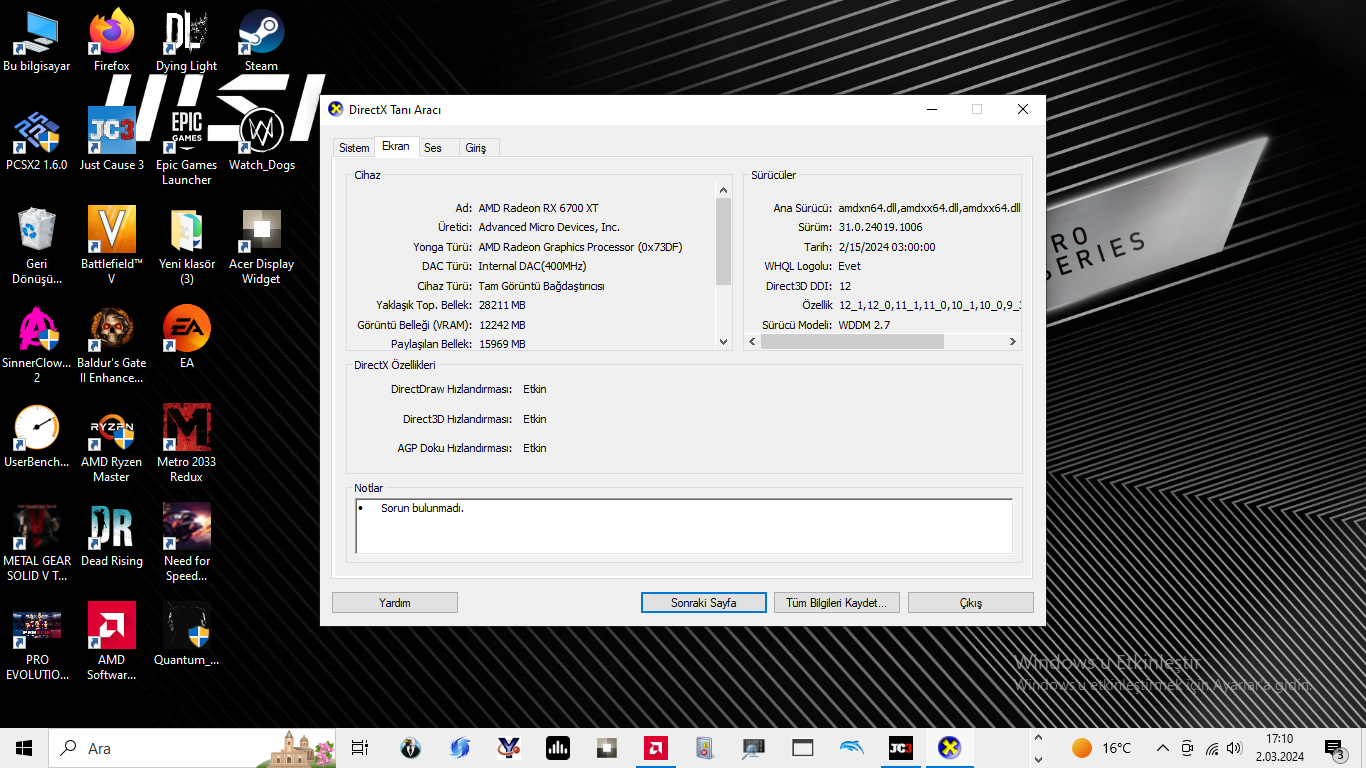Click Tüm Bilgileri Kaydet button
Image resolution: width=1366 pixels, height=768 pixels.
pyautogui.click(x=836, y=603)
